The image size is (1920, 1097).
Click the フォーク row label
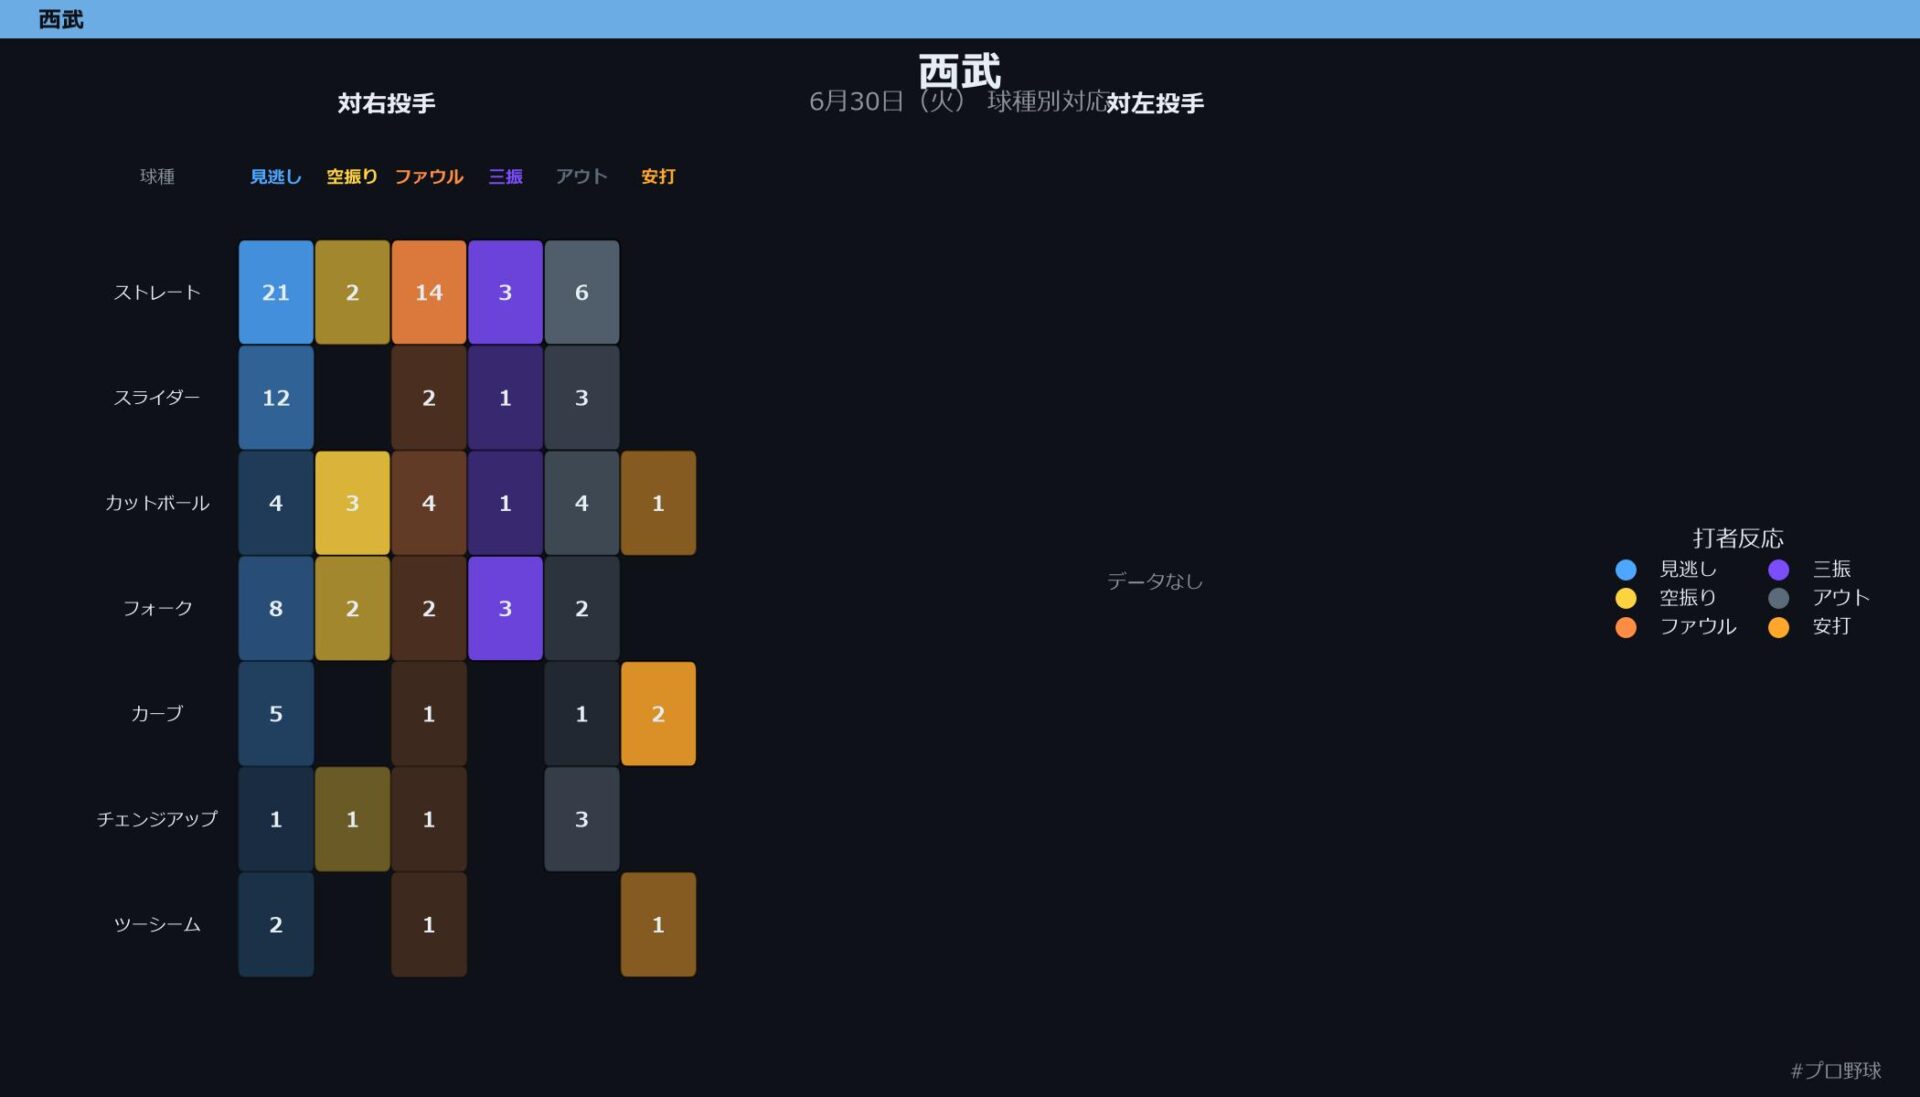pos(157,608)
